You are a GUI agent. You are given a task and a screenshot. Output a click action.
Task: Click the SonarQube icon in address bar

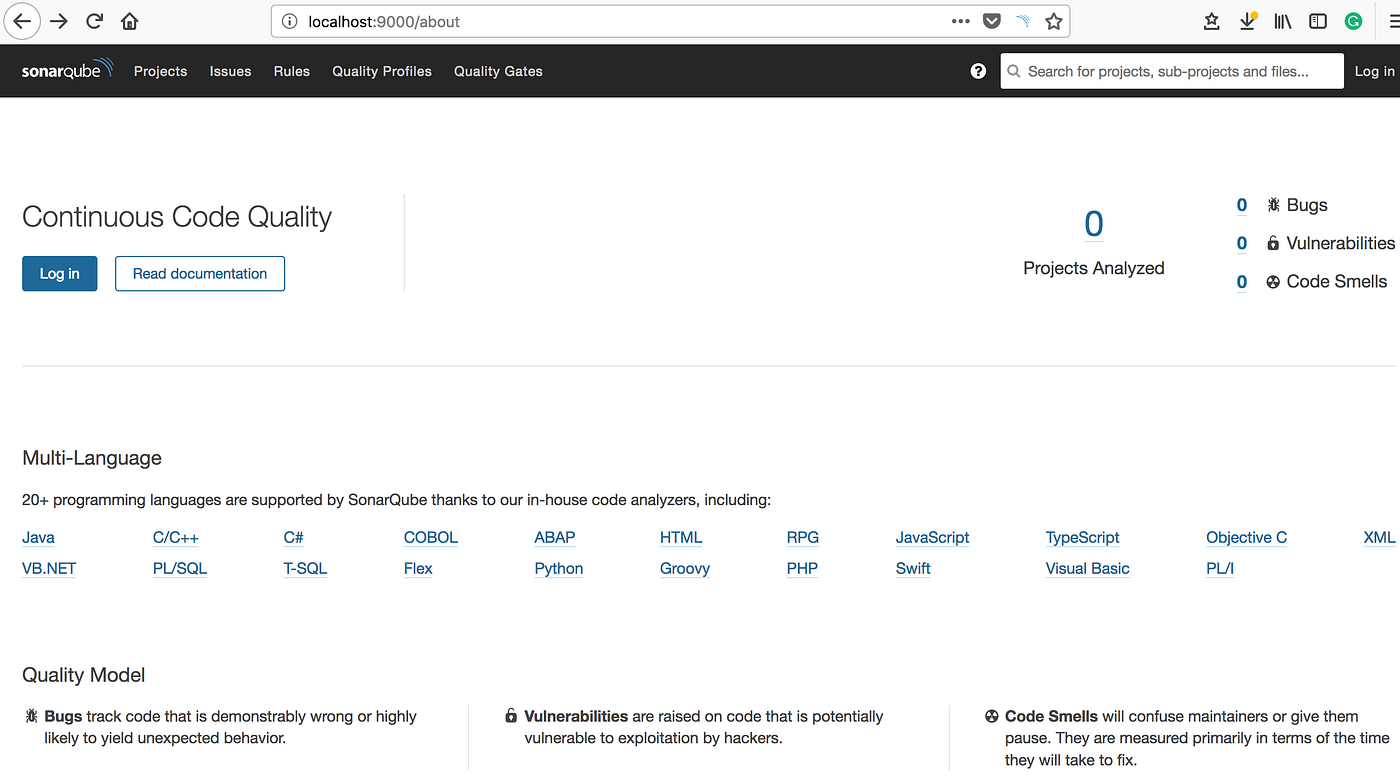point(1023,21)
